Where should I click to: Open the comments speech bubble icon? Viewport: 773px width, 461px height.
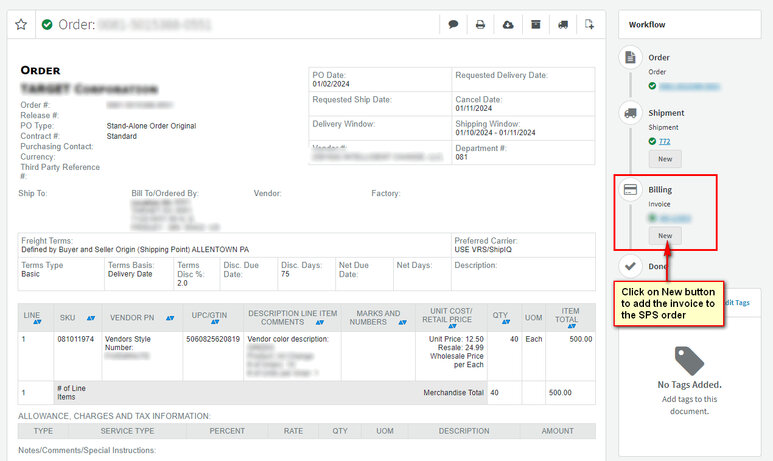(x=453, y=24)
